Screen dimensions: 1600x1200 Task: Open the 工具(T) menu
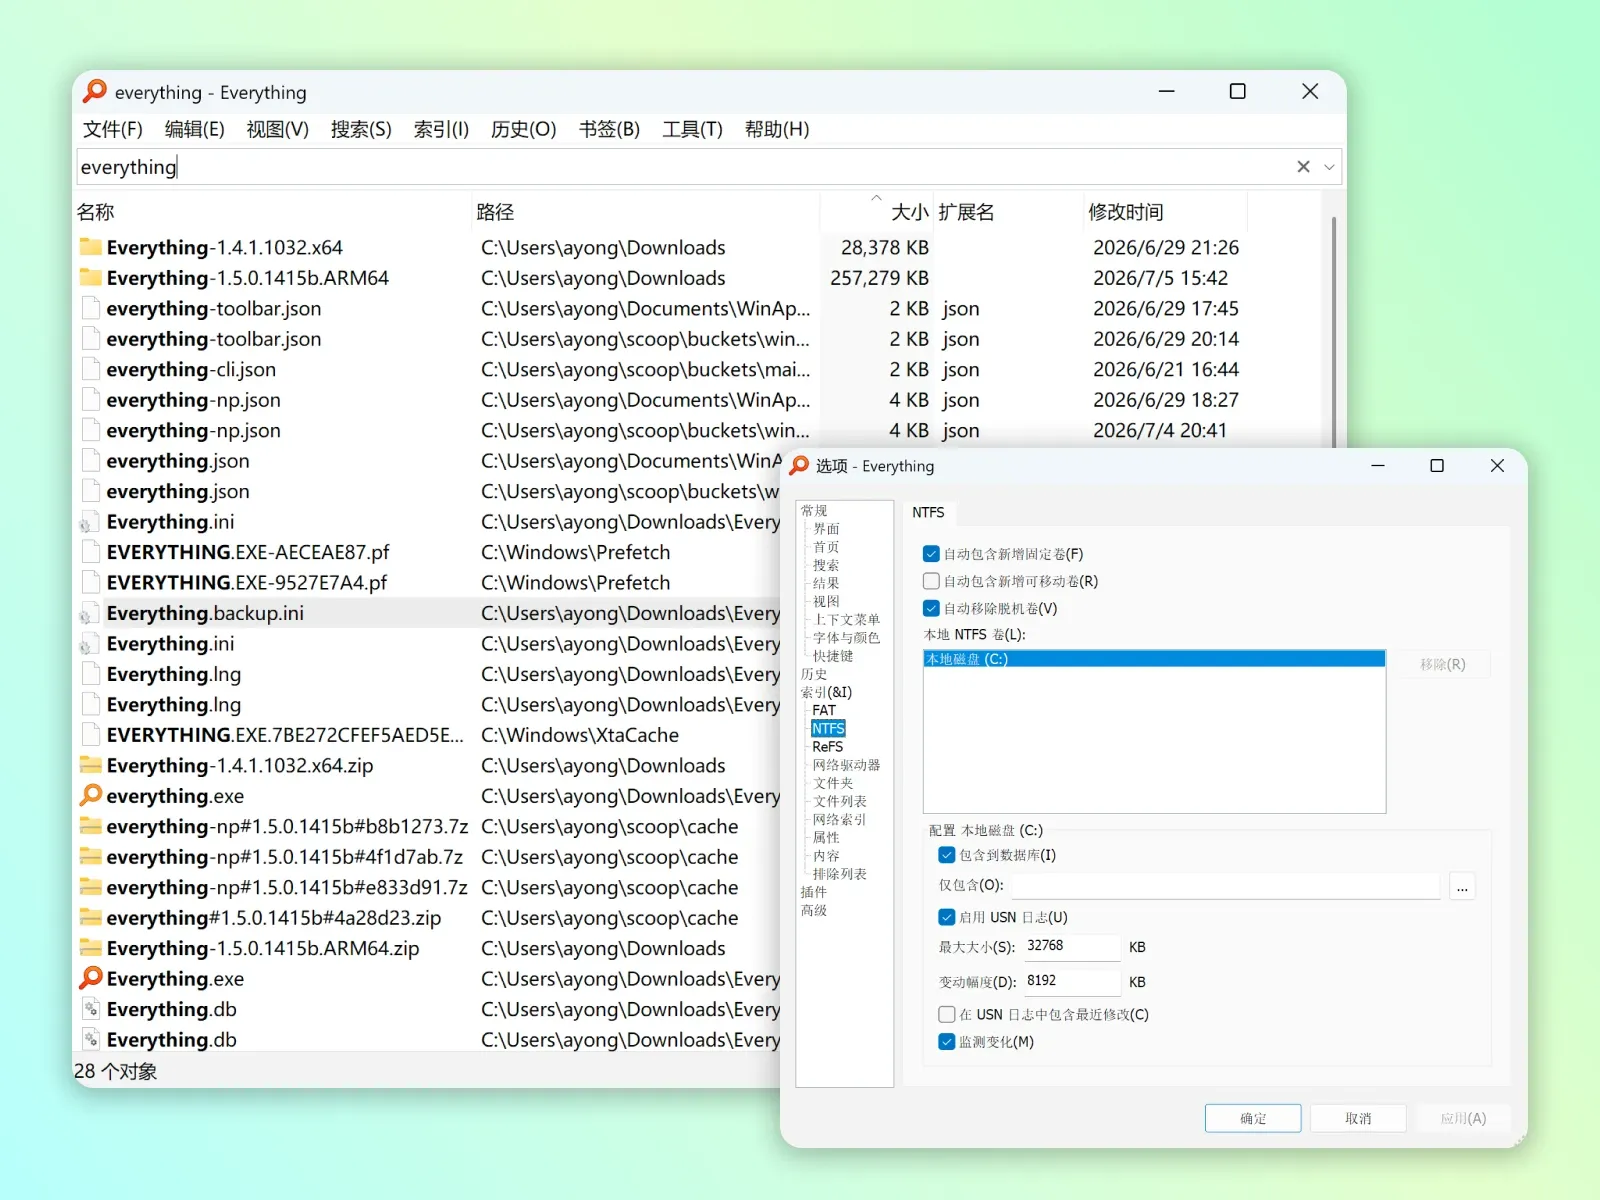point(692,129)
